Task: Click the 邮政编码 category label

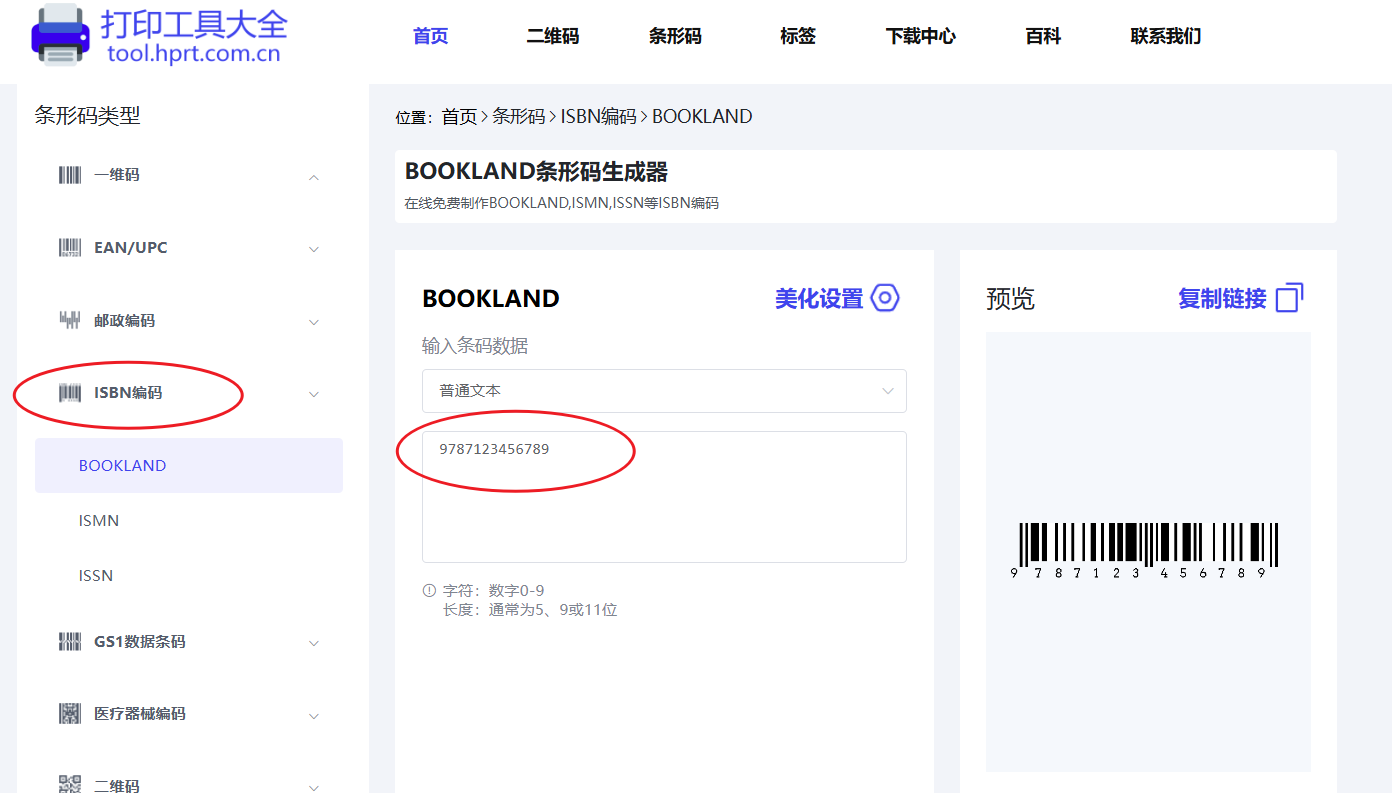Action: tap(124, 321)
